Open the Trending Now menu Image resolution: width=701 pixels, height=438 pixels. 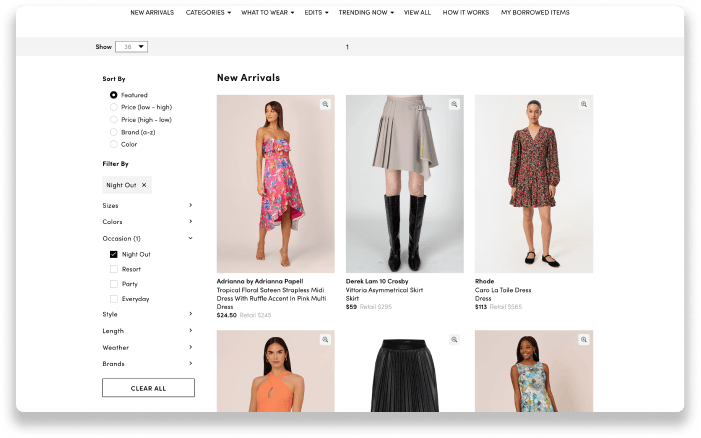click(366, 13)
